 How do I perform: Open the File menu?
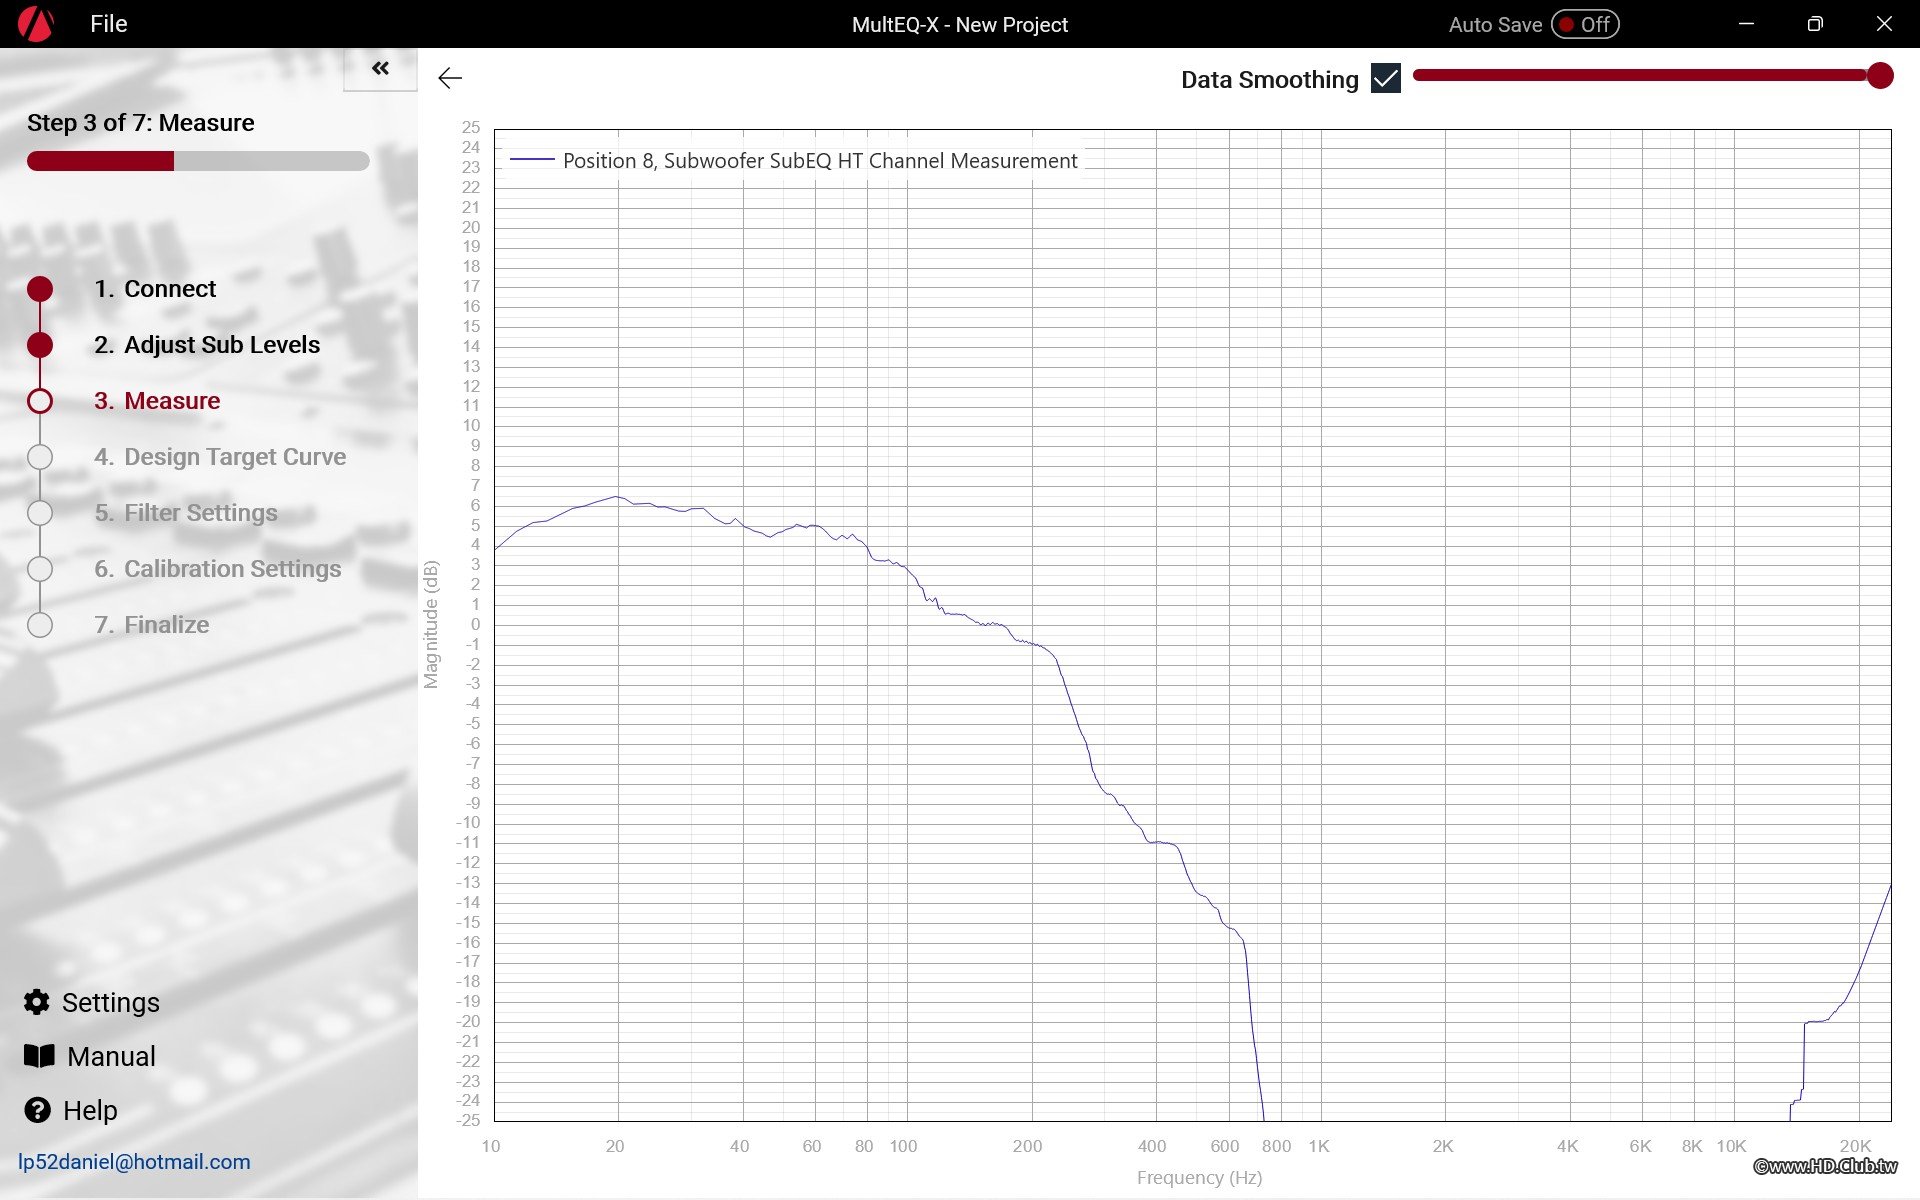tap(108, 24)
